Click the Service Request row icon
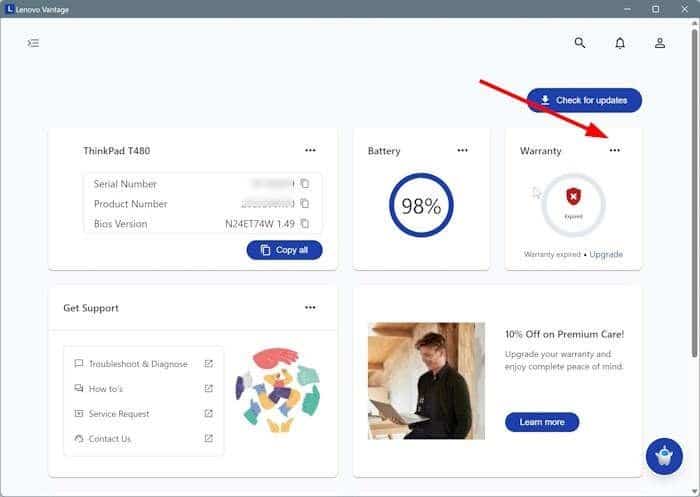 [x=79, y=413]
